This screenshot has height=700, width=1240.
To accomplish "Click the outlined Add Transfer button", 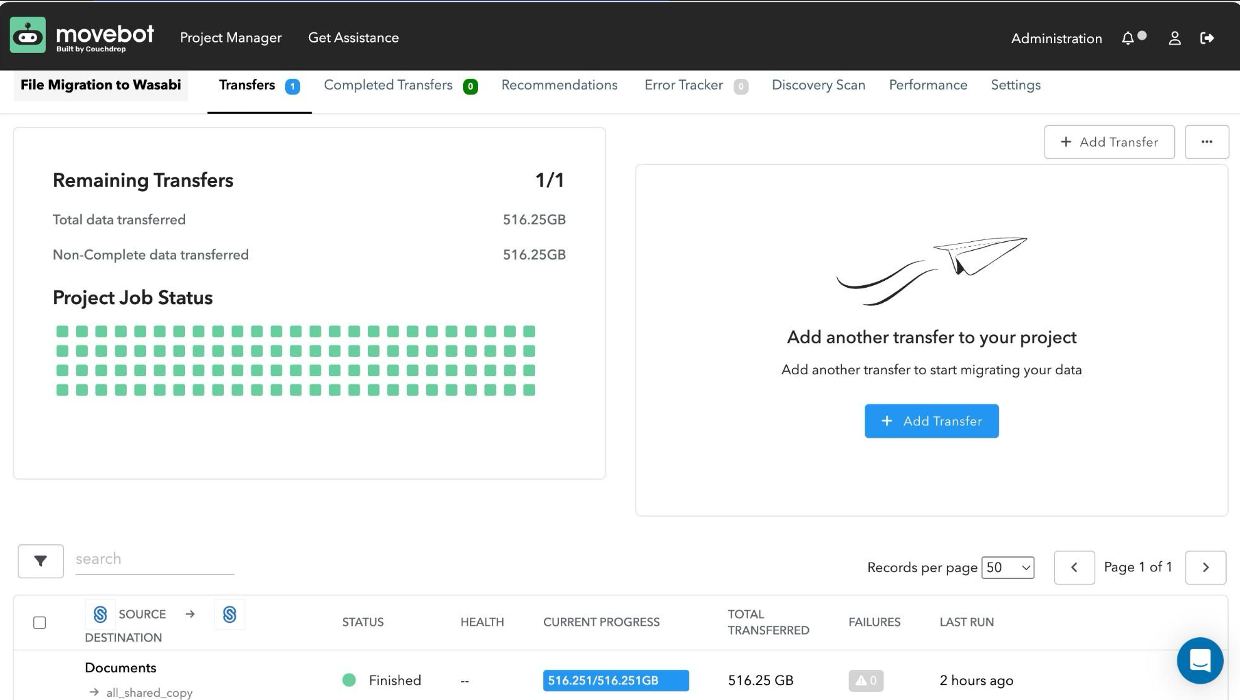I will (1109, 142).
